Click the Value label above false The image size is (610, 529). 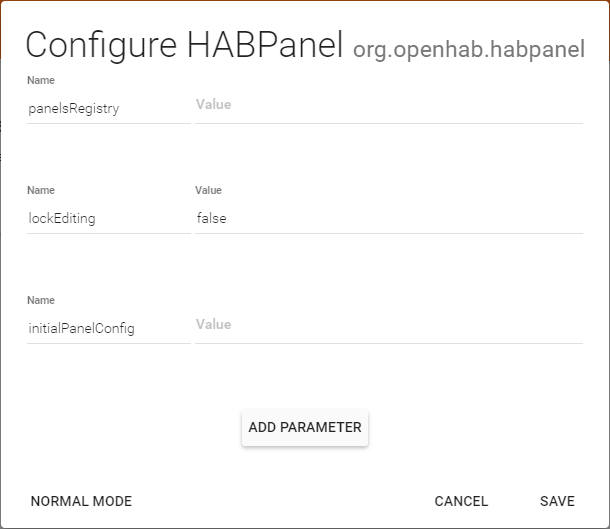(x=208, y=190)
